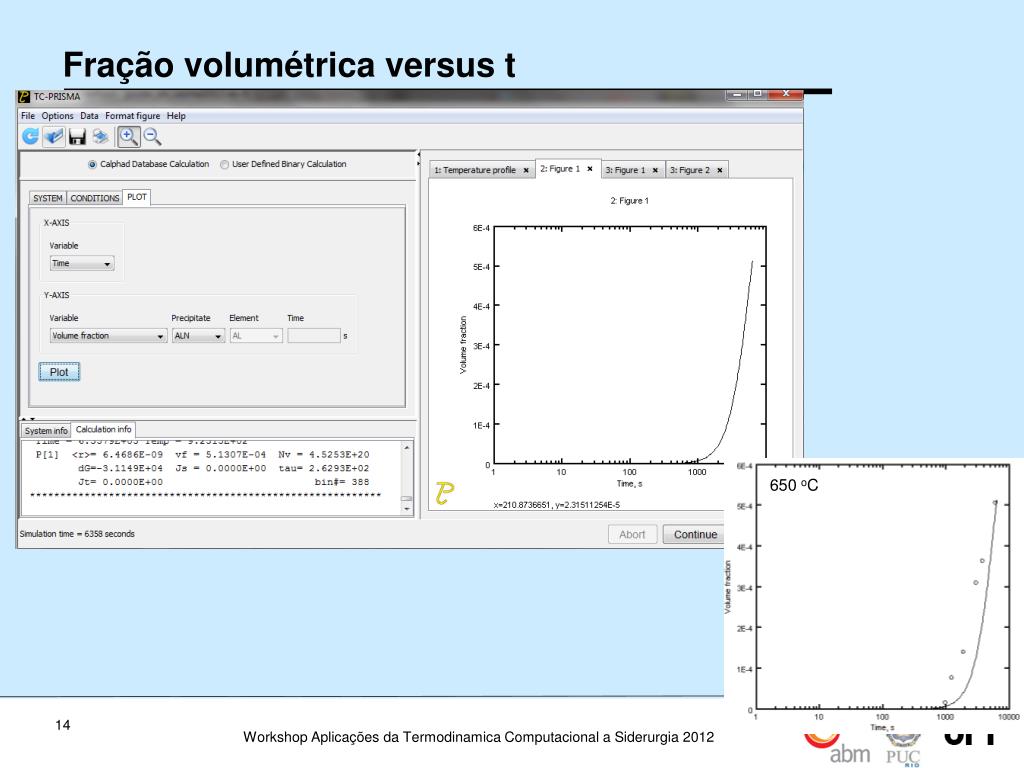Click the floppy disk save icon

point(77,136)
